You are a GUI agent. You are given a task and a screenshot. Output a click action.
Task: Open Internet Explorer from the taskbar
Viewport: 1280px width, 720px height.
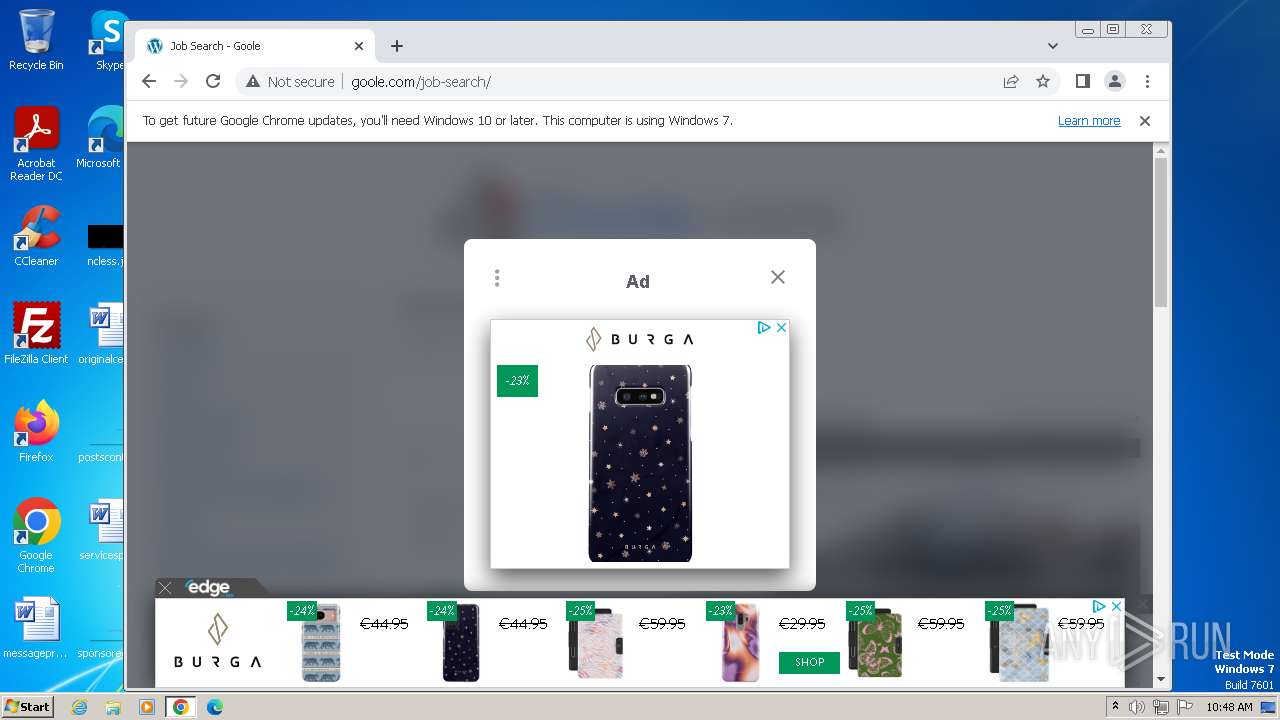point(79,707)
